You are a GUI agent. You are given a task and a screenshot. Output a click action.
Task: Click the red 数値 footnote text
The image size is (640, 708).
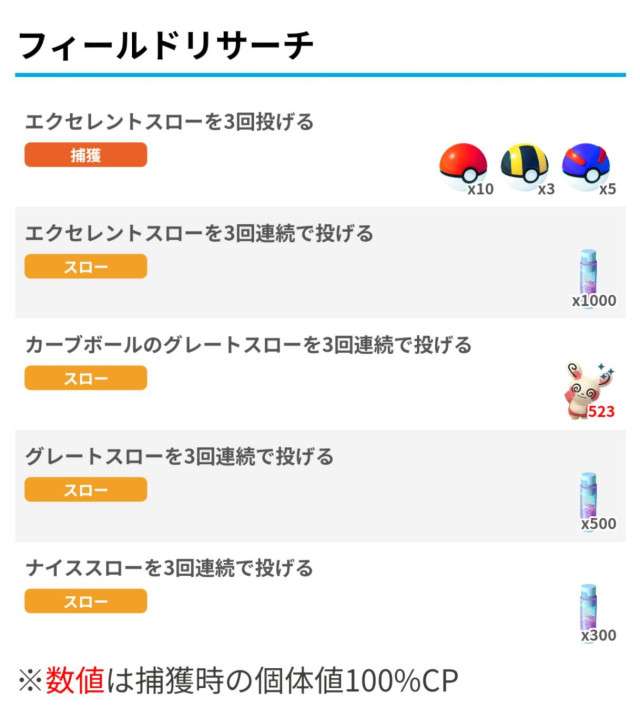point(74,681)
